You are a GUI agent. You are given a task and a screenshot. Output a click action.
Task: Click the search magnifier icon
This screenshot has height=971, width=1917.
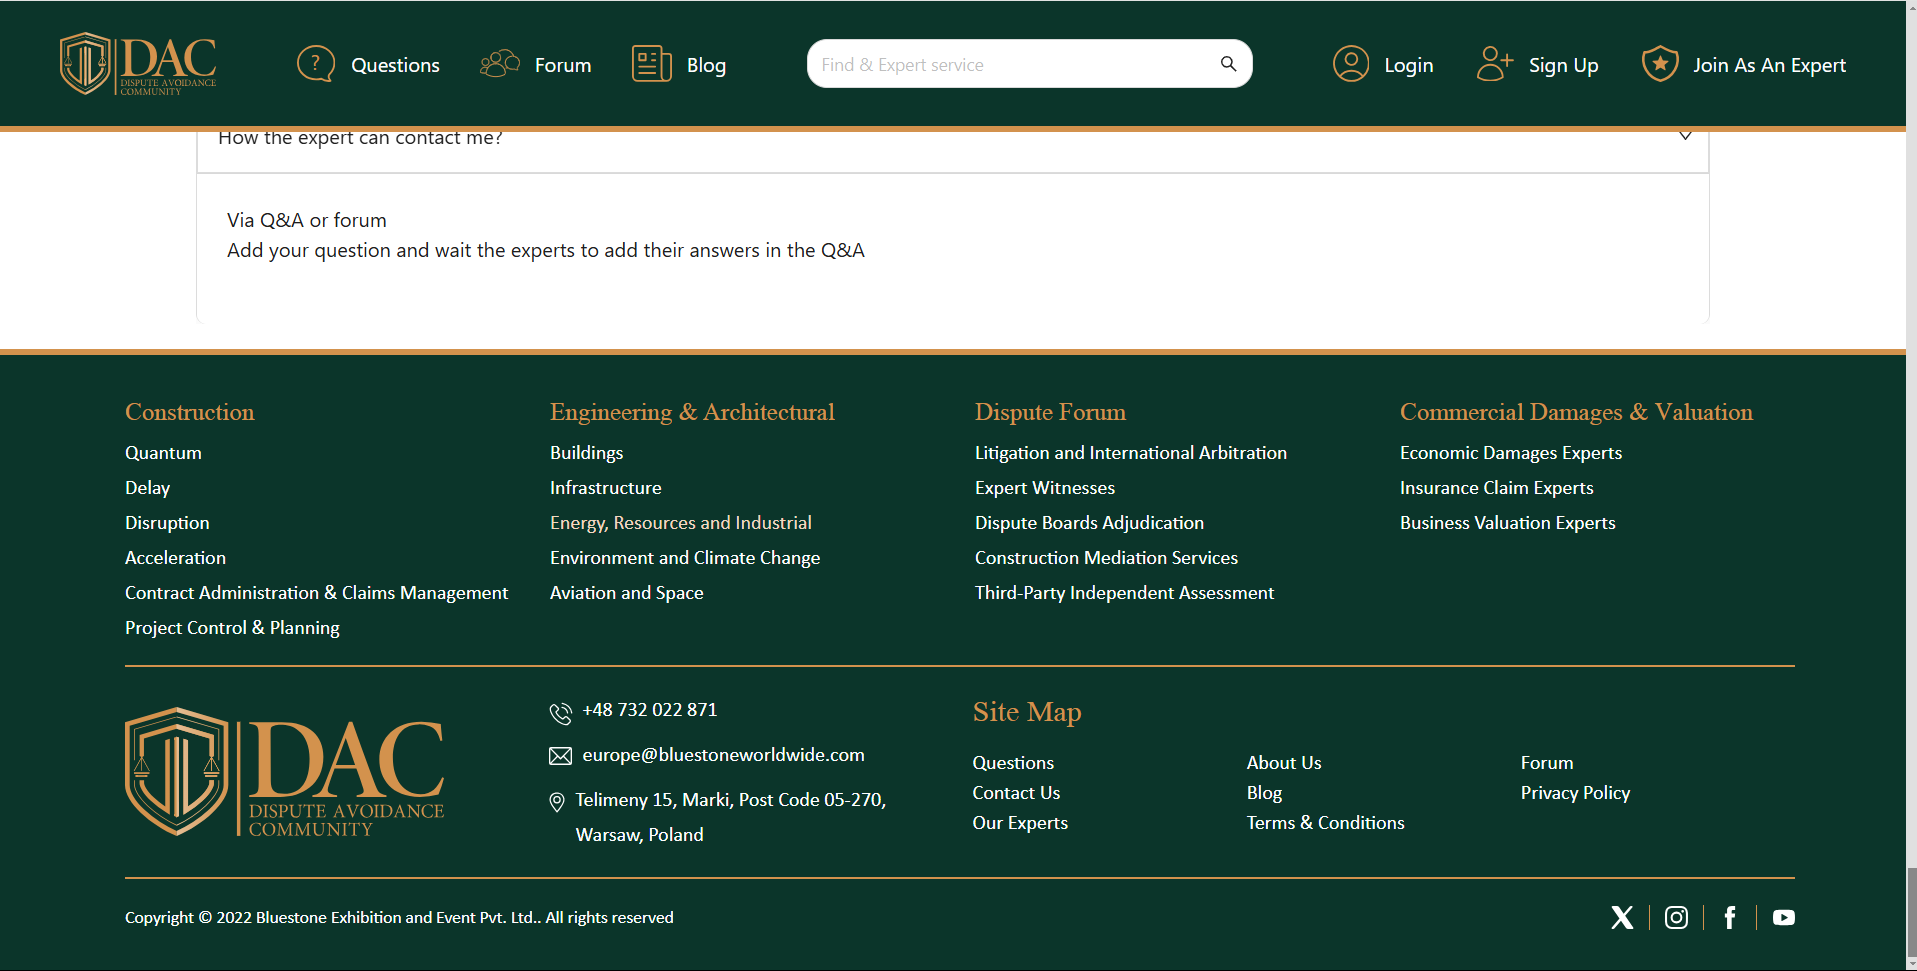click(1228, 64)
